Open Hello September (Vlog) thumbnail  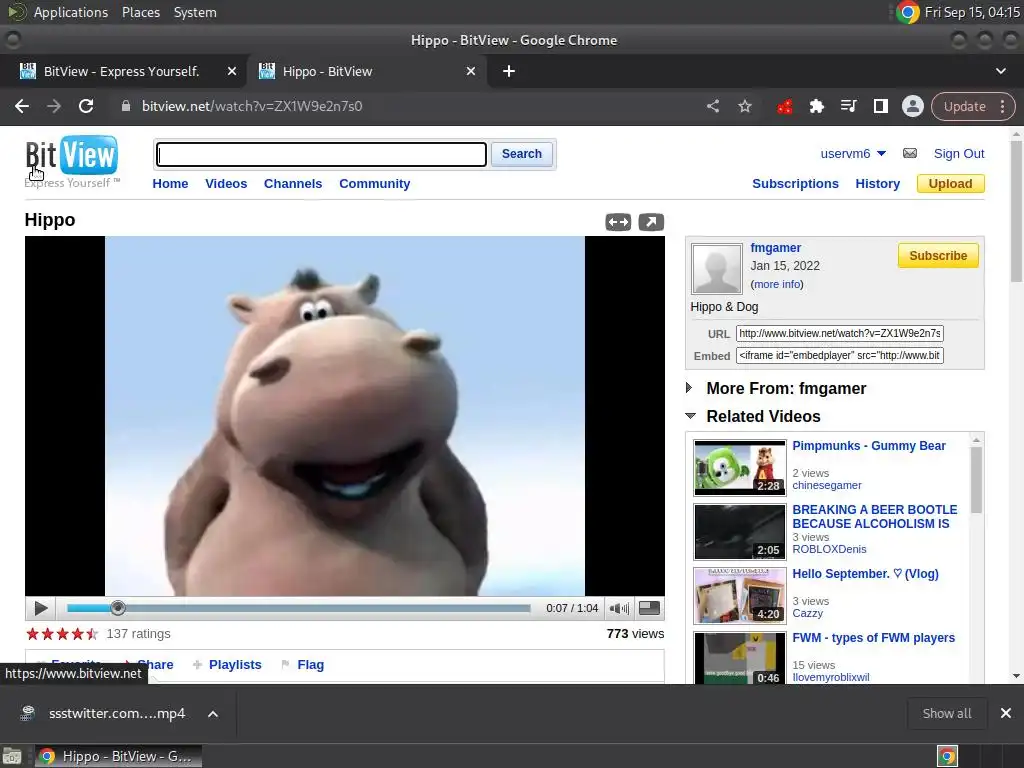point(739,596)
